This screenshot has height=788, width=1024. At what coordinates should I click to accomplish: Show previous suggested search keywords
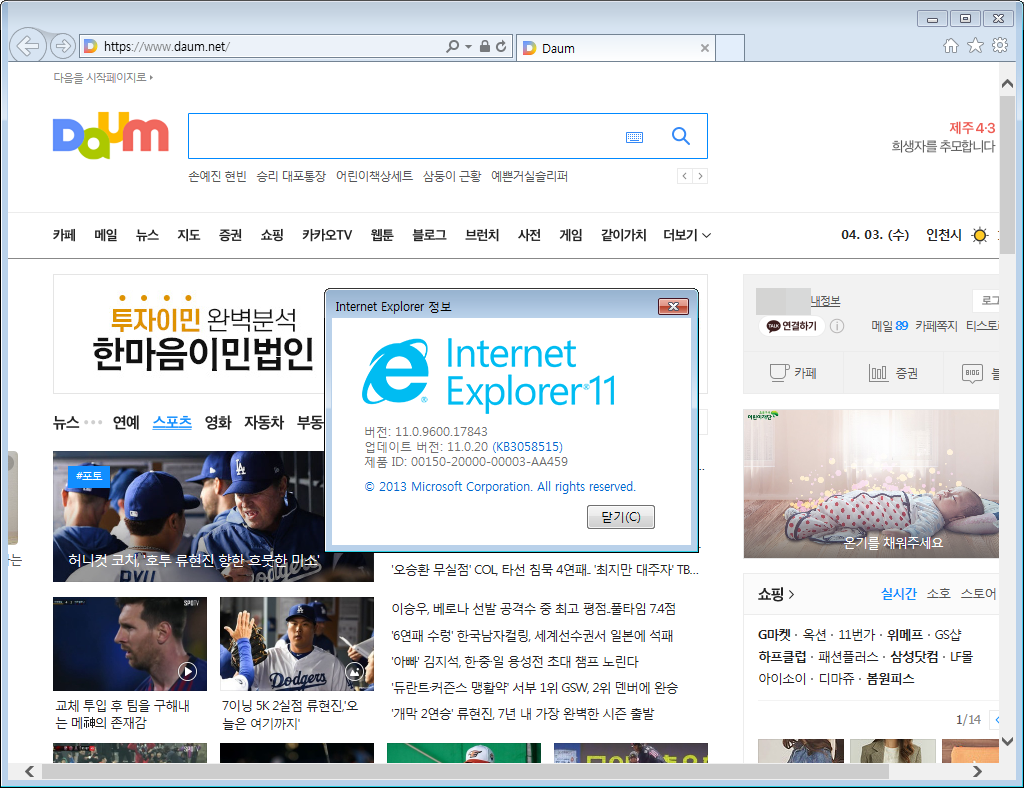684,176
